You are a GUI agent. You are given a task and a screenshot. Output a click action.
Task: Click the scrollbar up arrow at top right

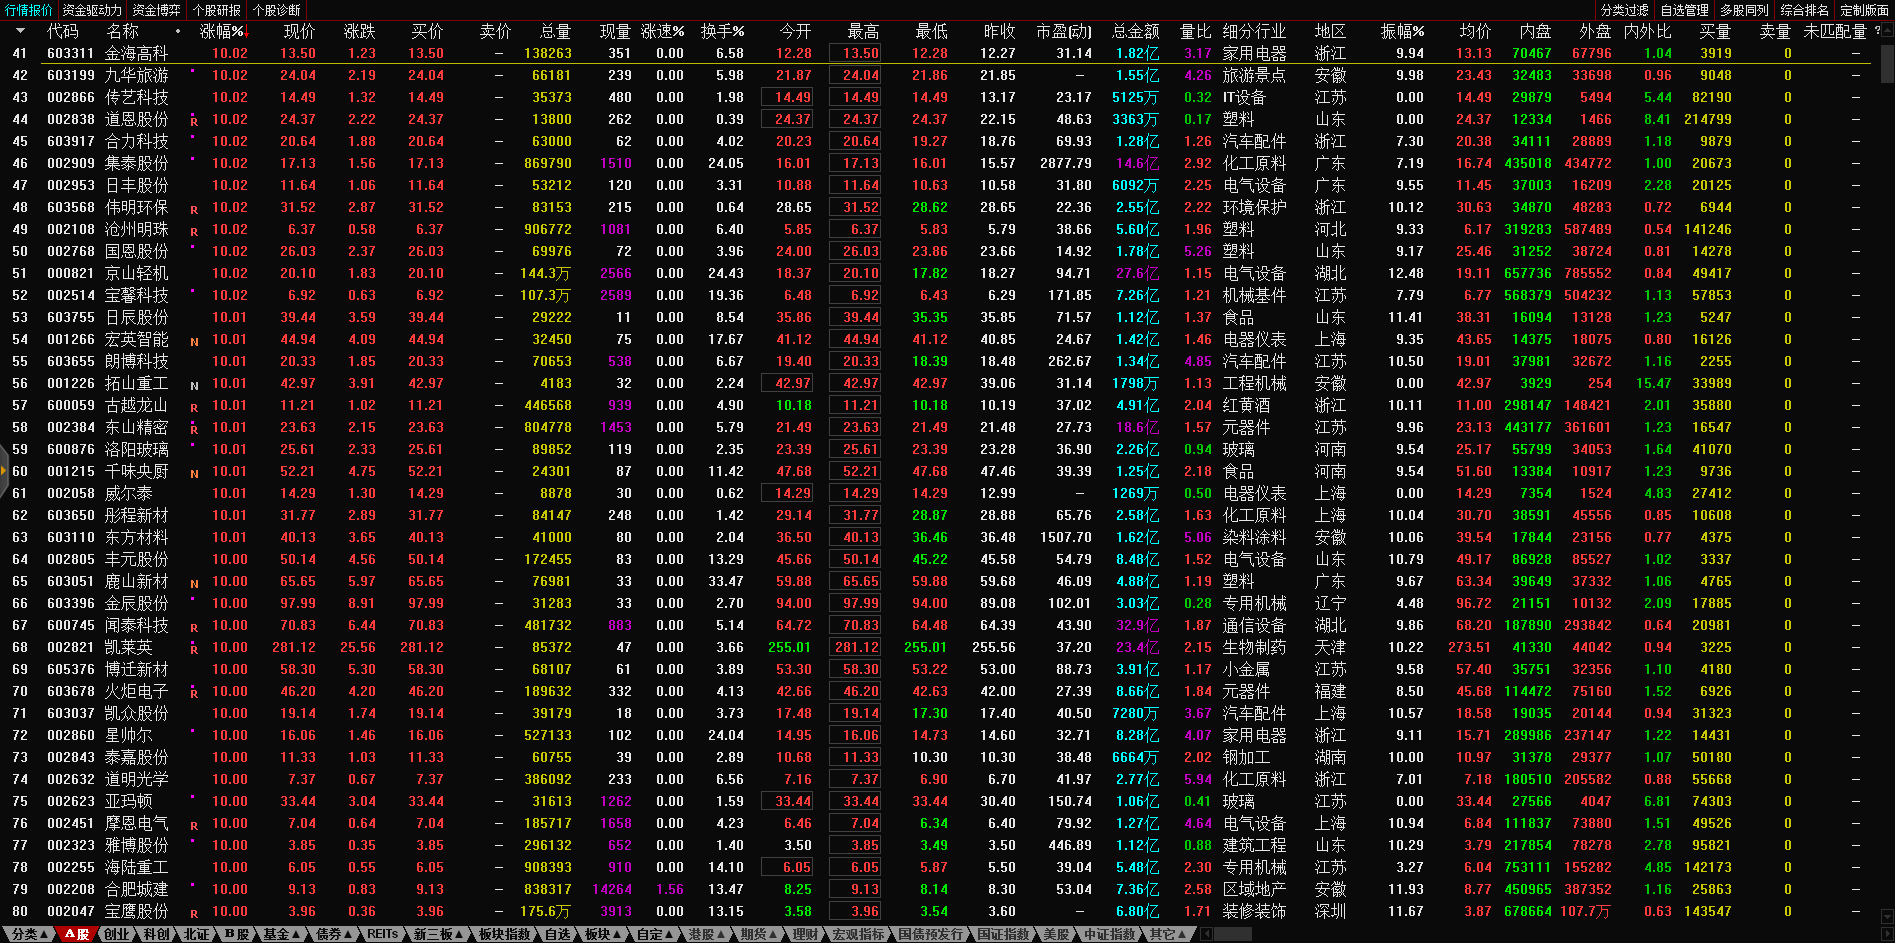[1887, 31]
